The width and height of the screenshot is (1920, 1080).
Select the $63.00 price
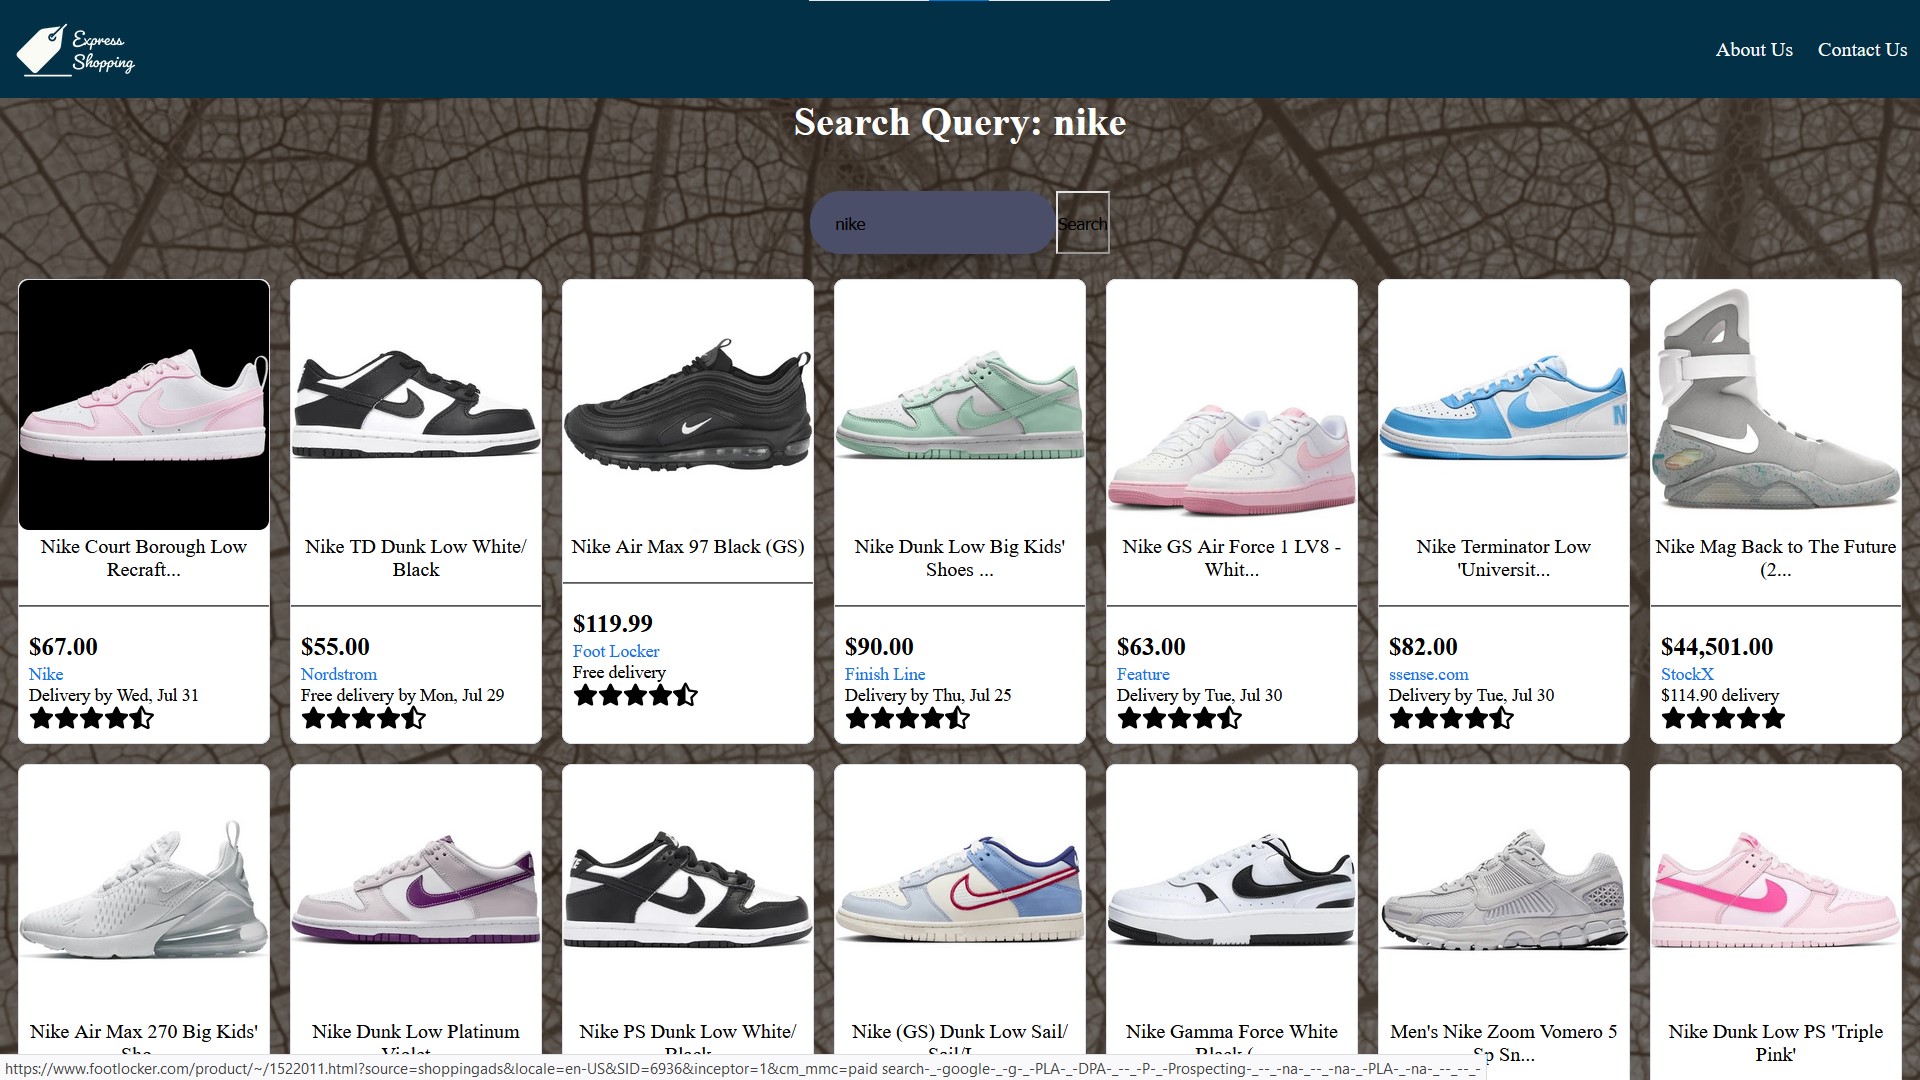coord(1151,647)
